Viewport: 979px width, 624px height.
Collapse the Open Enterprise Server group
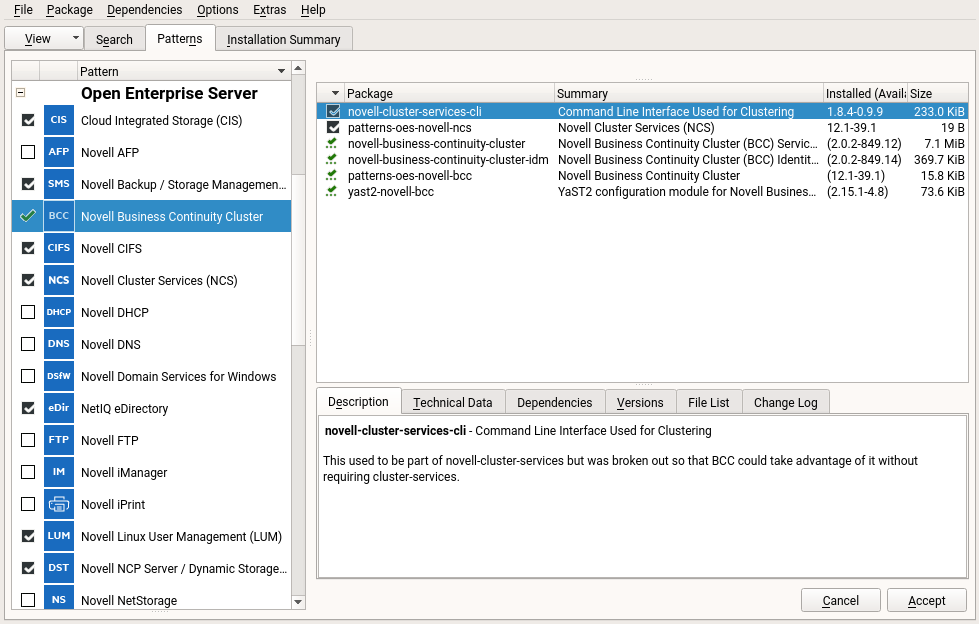tap(20, 93)
